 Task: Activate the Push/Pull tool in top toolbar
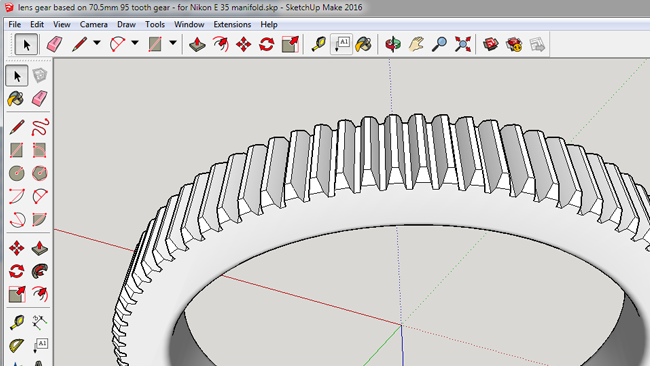[x=197, y=44]
